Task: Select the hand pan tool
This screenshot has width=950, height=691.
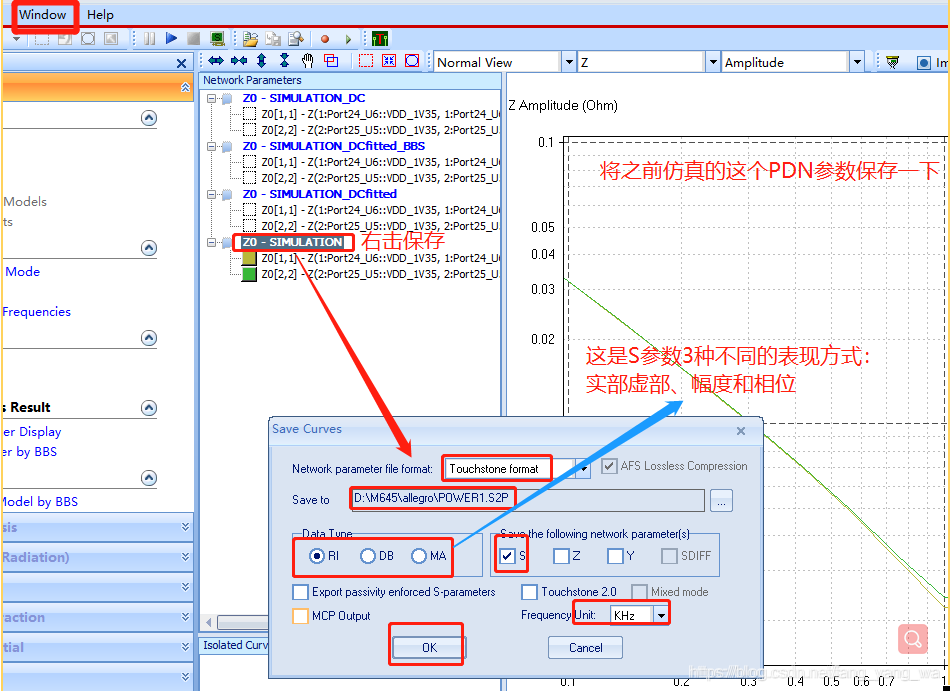Action: point(308,61)
